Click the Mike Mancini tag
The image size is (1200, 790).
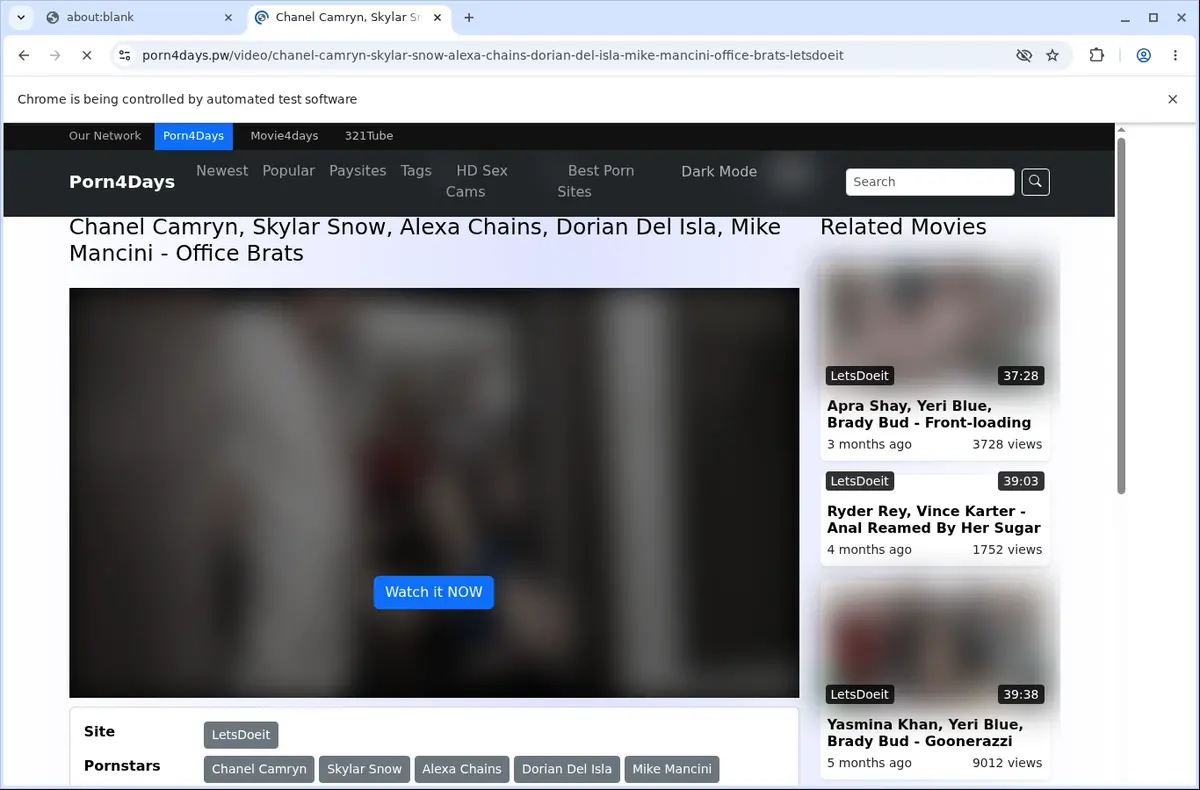coord(672,769)
